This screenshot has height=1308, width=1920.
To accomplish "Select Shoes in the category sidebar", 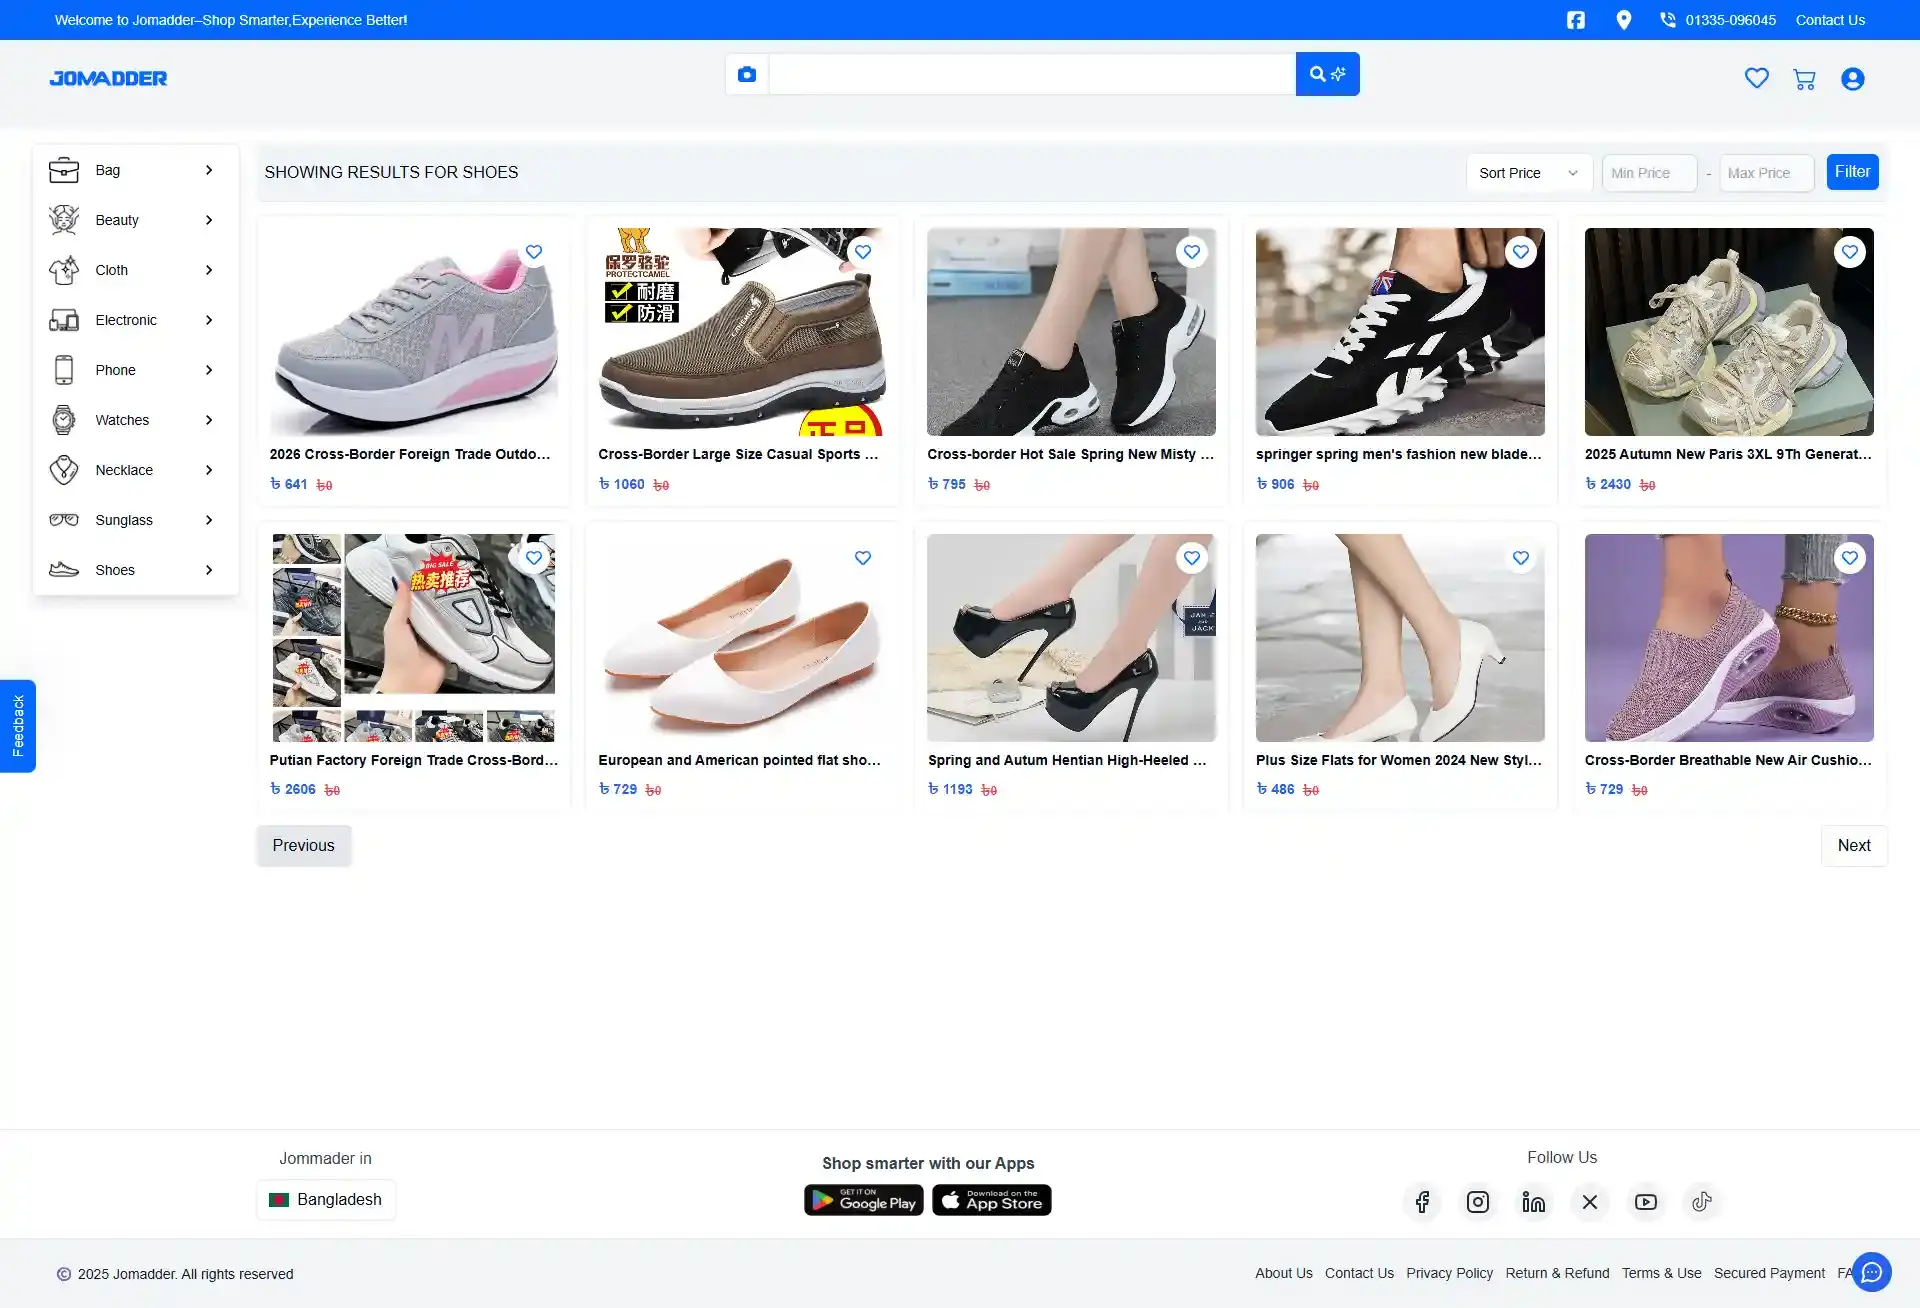I will (x=115, y=570).
